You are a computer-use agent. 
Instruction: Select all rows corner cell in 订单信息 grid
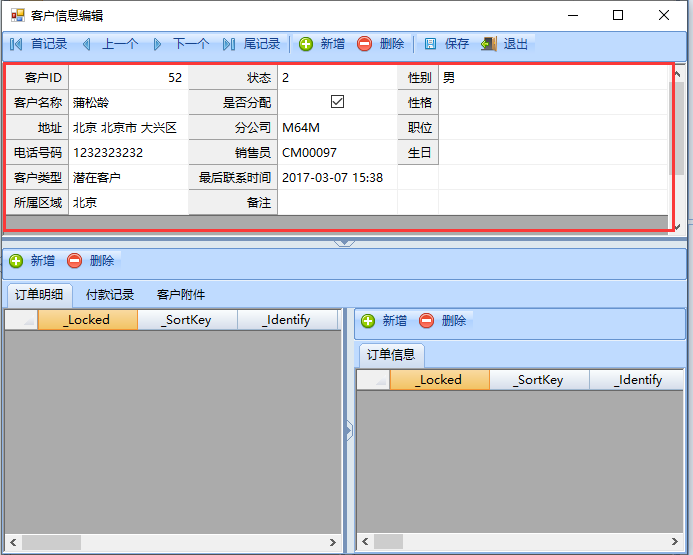(x=373, y=380)
